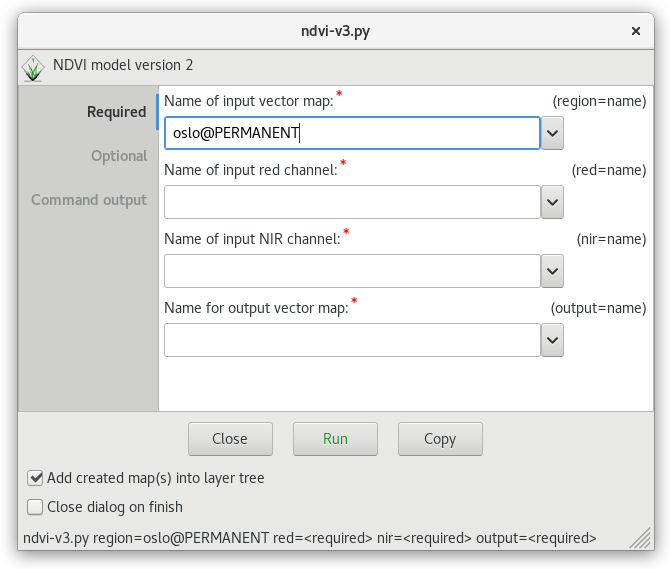Expand the output vector map dropdown
The width and height of the screenshot is (670, 569).
coord(552,340)
